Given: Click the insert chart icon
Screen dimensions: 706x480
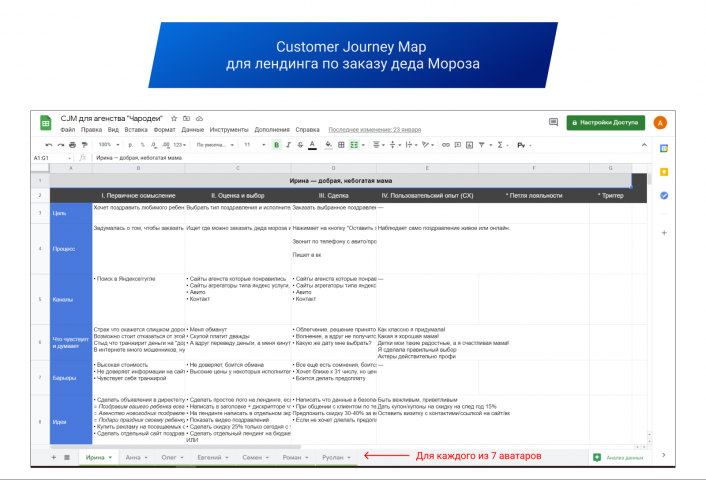Looking at the screenshot, I should tap(469, 145).
